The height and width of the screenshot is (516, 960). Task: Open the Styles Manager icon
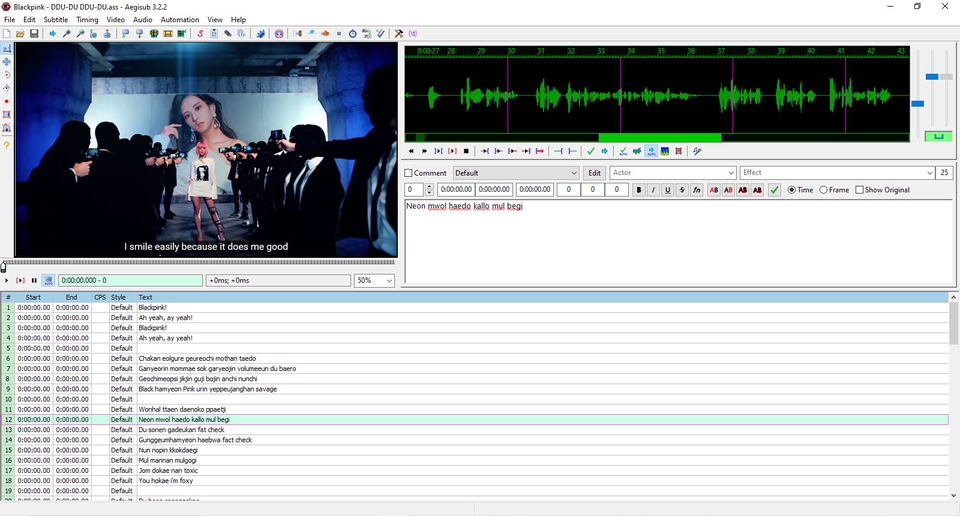tap(200, 34)
